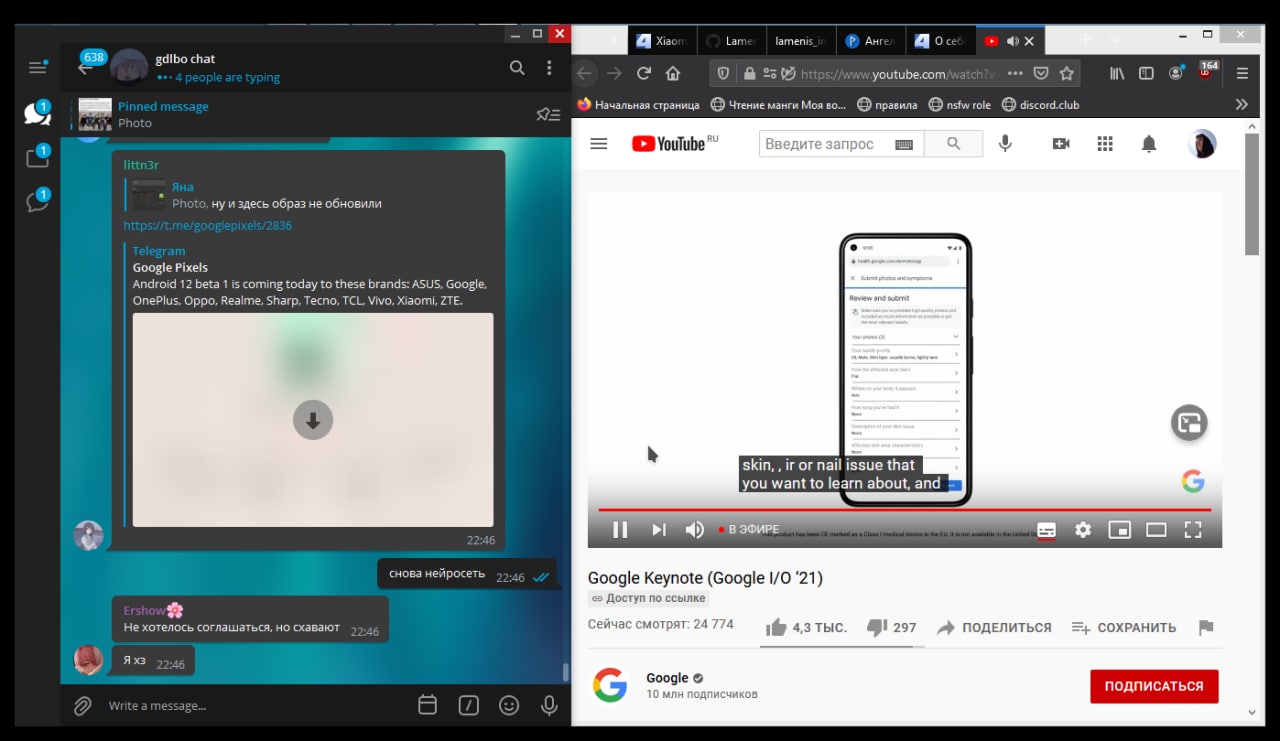The height and width of the screenshot is (741, 1280).
Task: Show more bookmarks chevron
Action: (x=1242, y=104)
